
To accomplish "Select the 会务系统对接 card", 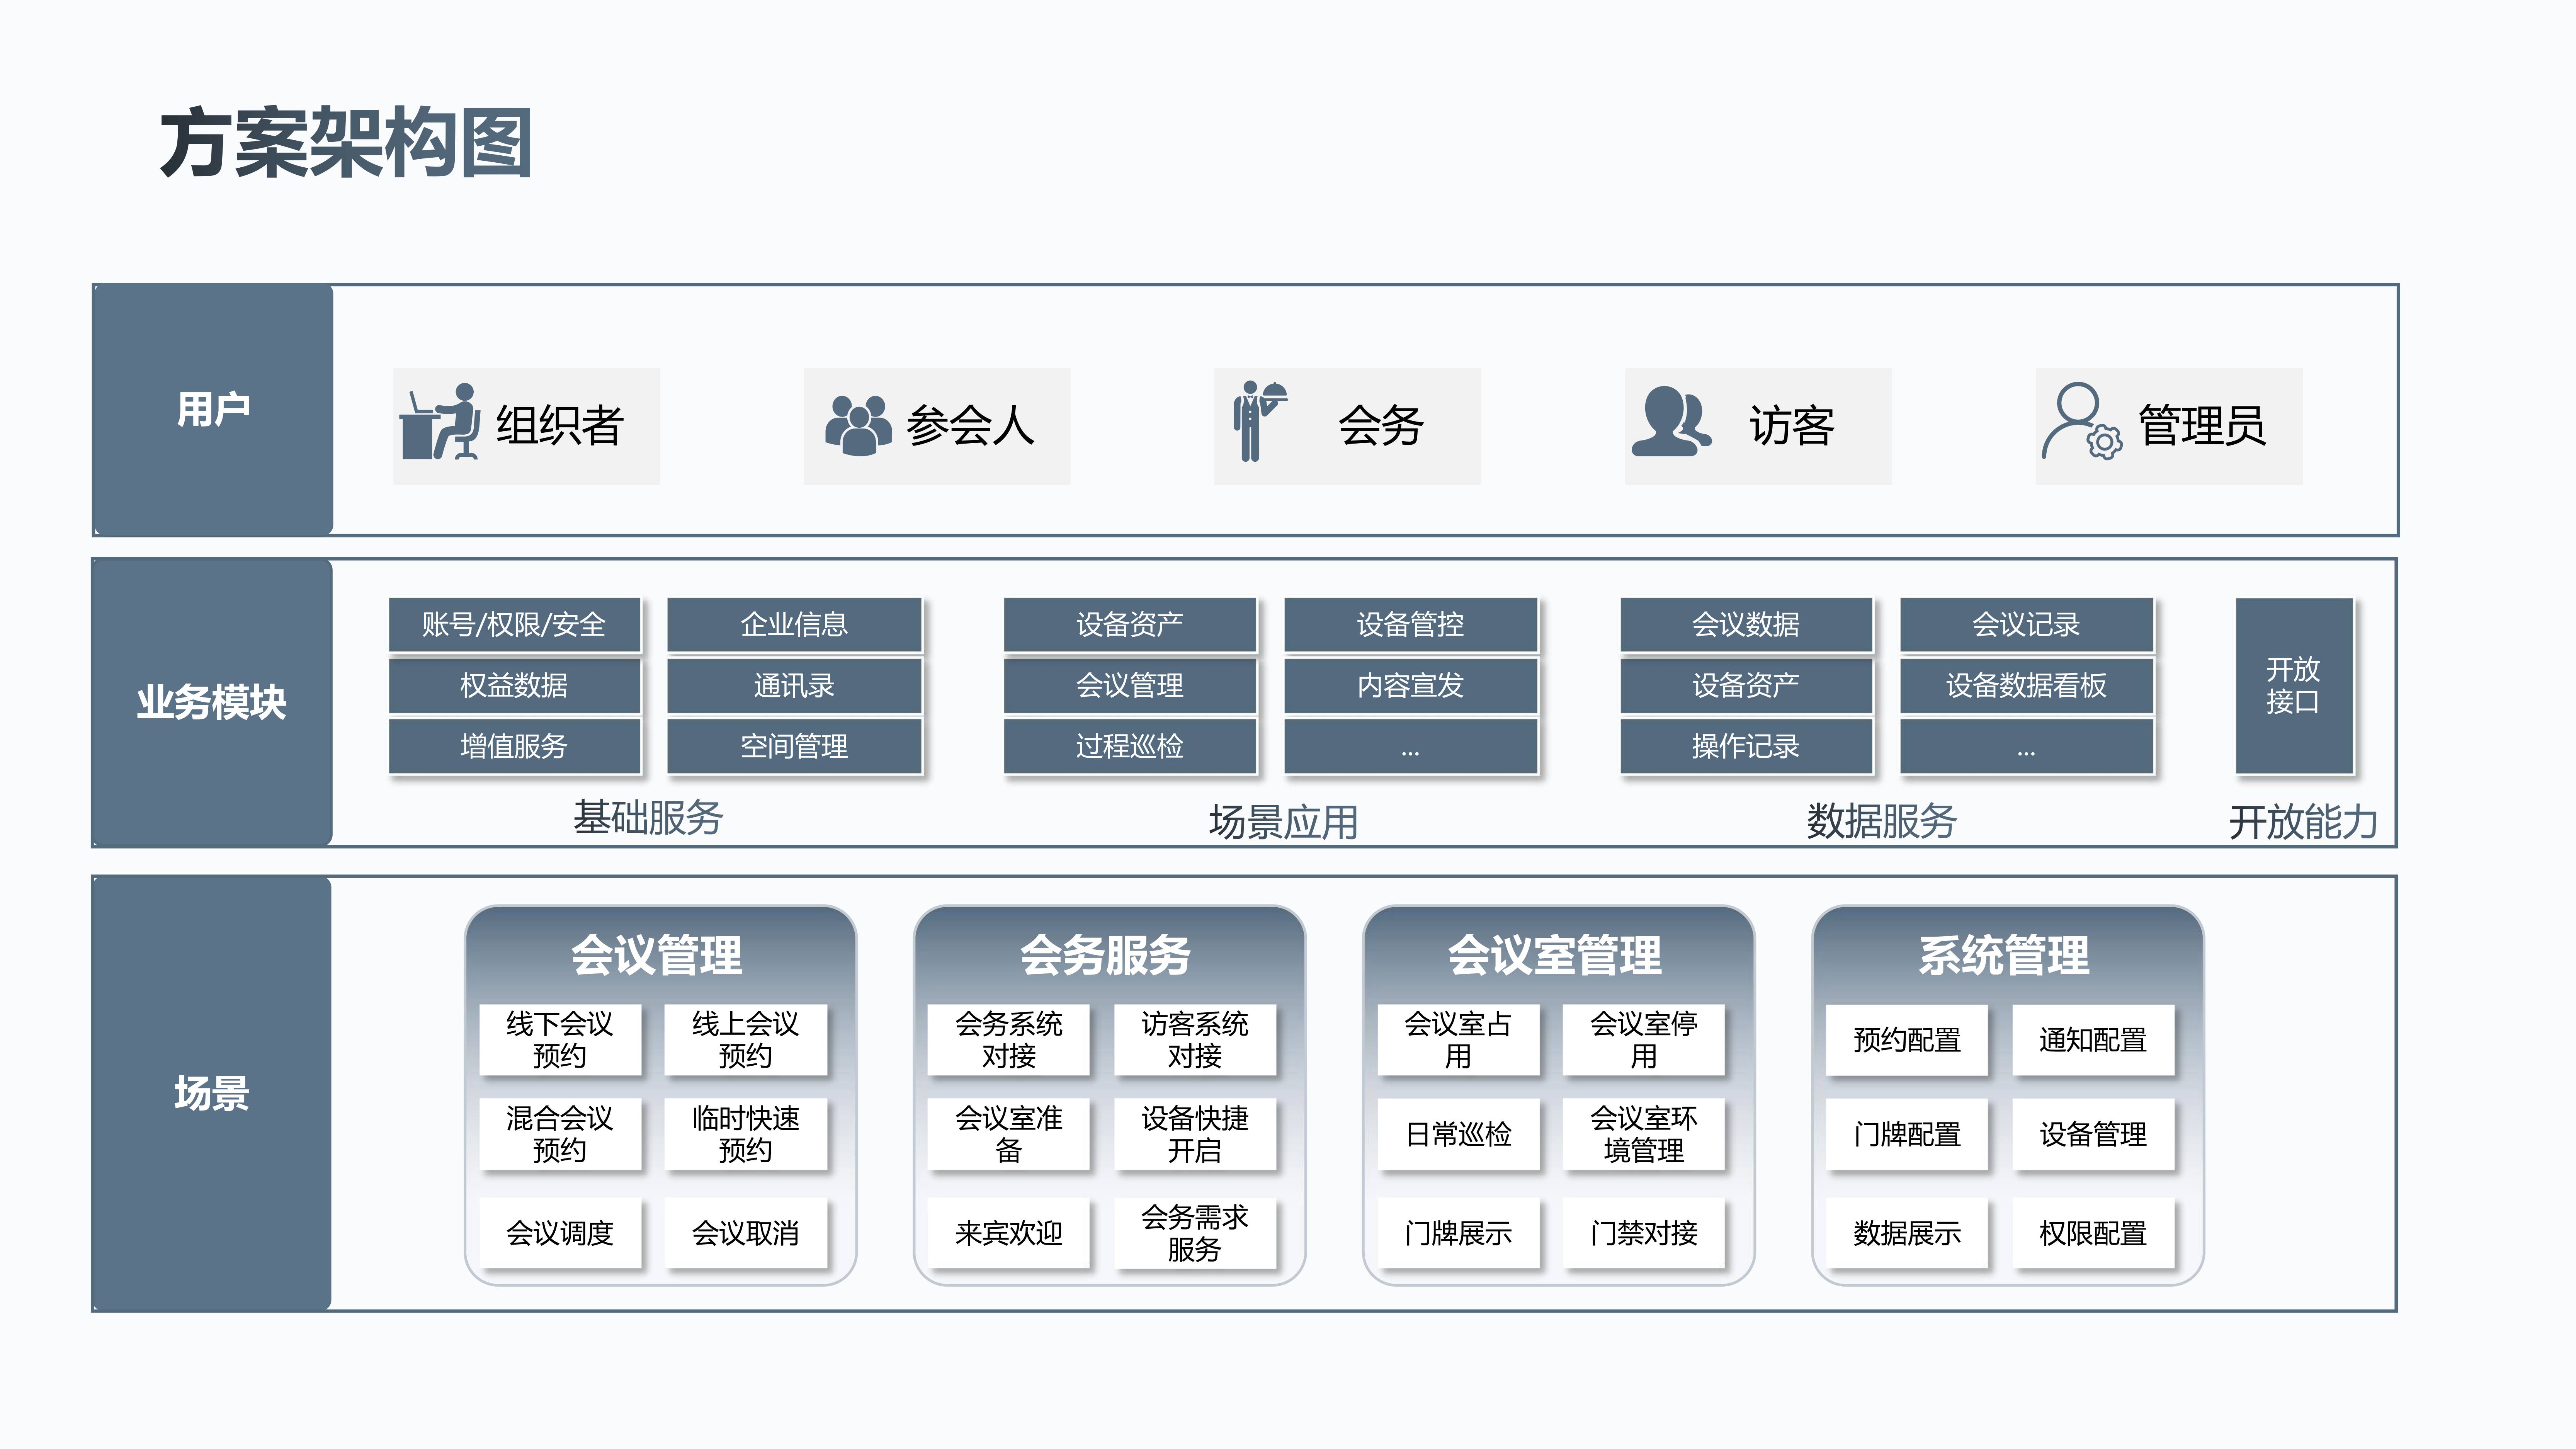I will point(1009,1040).
